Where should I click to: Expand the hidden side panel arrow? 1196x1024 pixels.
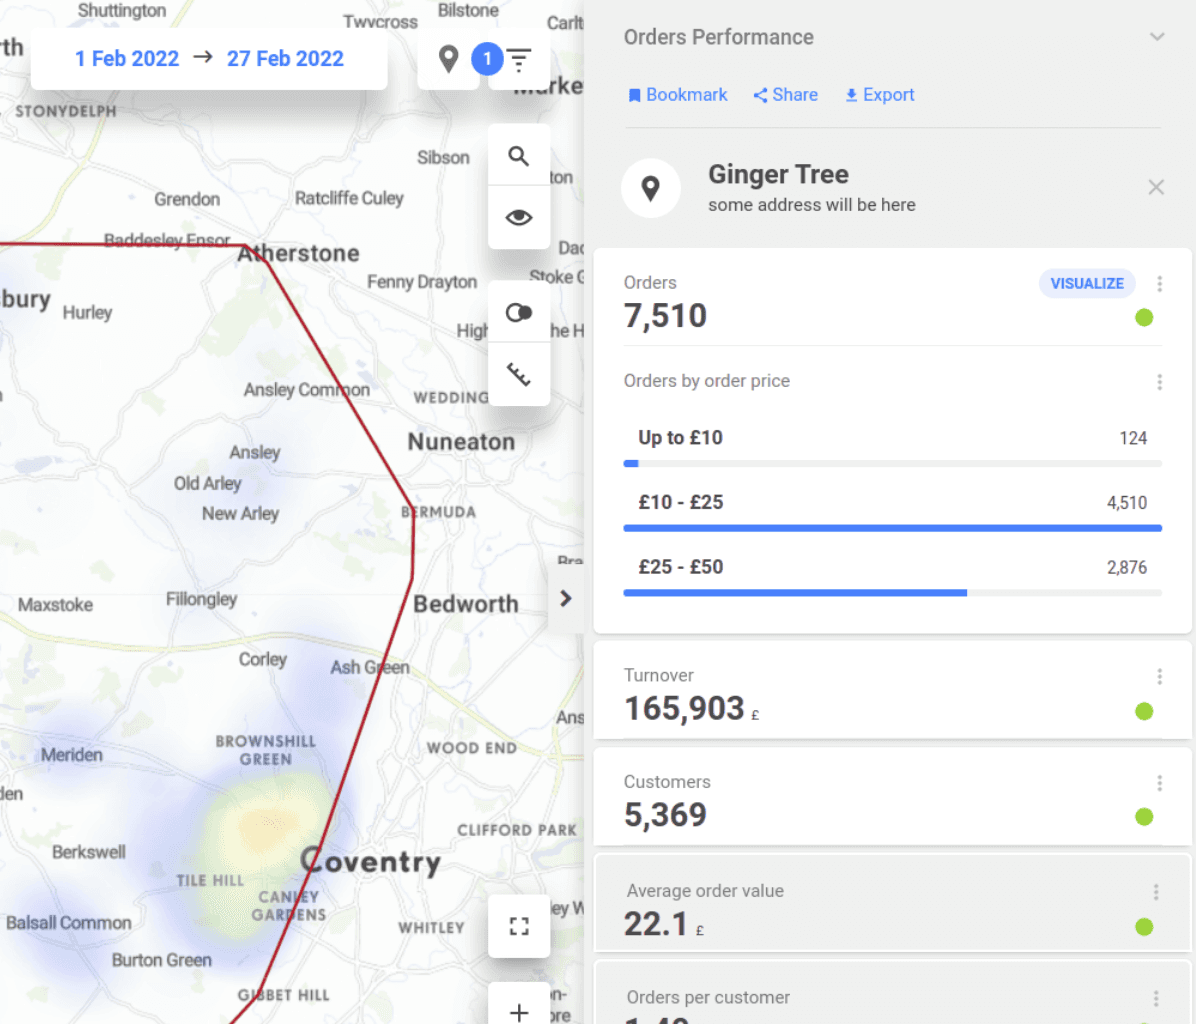pyautogui.click(x=567, y=598)
